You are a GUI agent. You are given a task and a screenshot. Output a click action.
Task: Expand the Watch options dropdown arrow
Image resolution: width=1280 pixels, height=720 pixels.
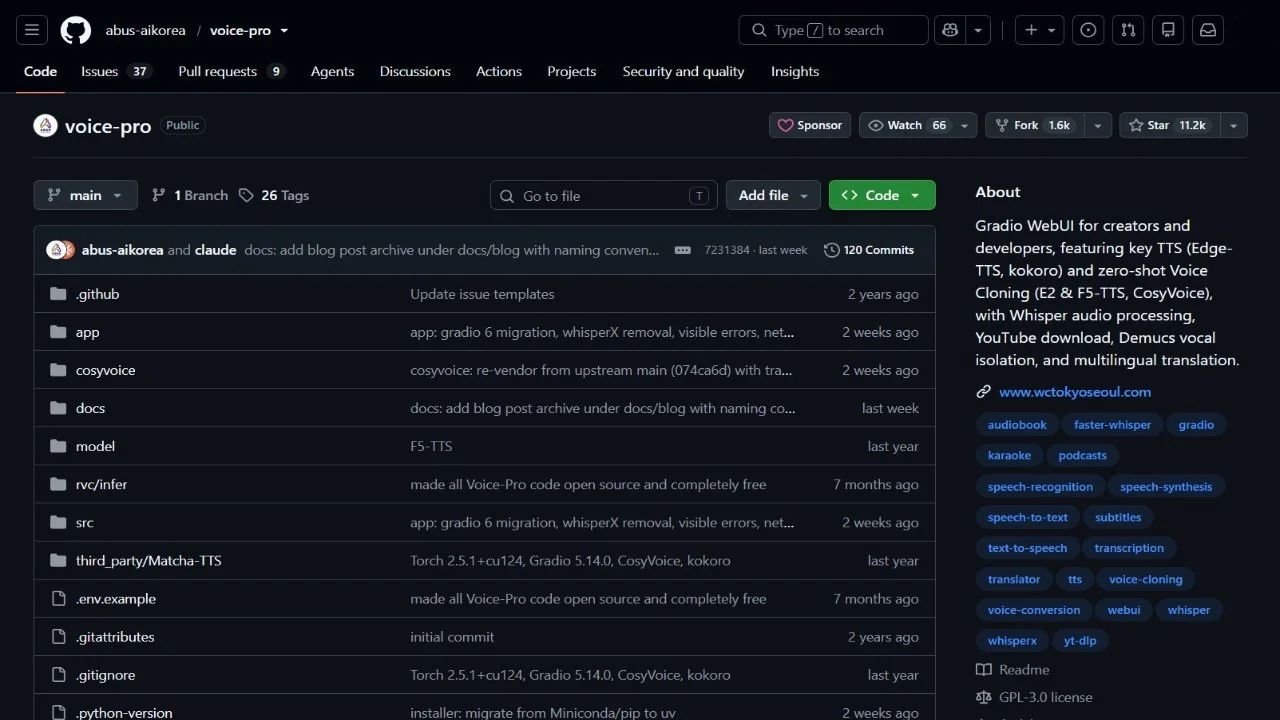pos(964,125)
